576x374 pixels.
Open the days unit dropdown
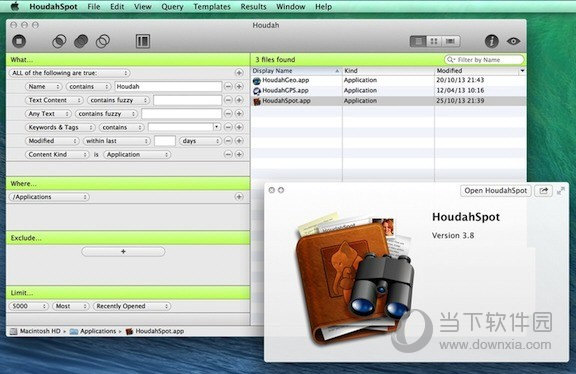pyautogui.click(x=200, y=141)
